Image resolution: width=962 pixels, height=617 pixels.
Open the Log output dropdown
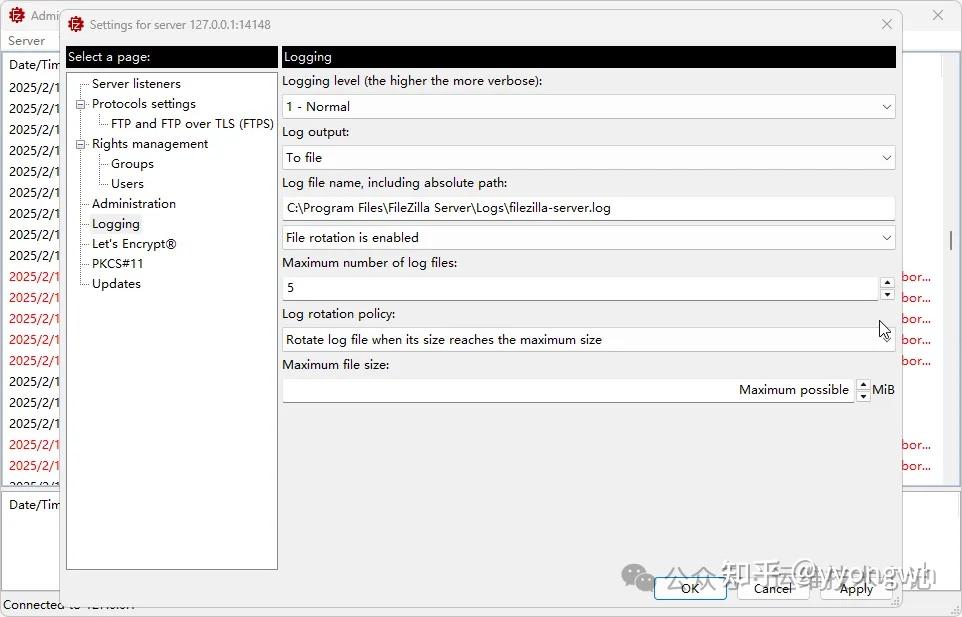(x=886, y=157)
